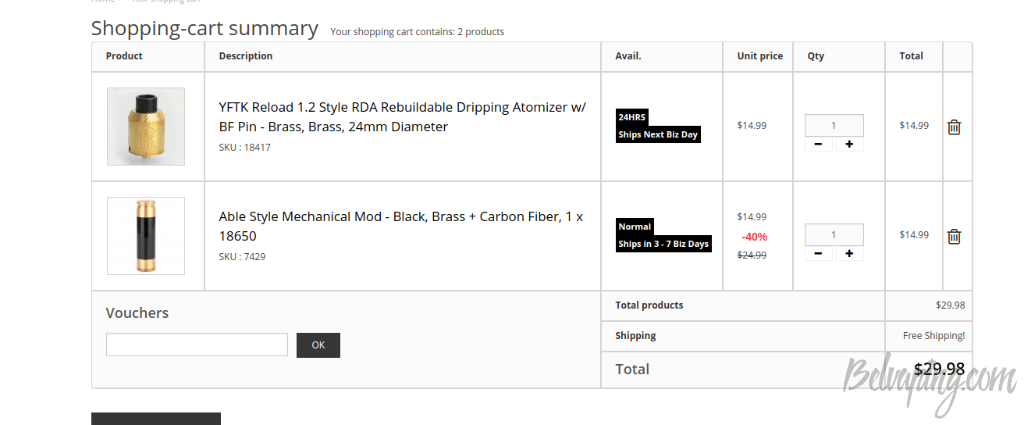This screenshot has width=1024, height=425.
Task: Select the 24HRS Ships Next Biz Day badge
Action: click(x=658, y=126)
